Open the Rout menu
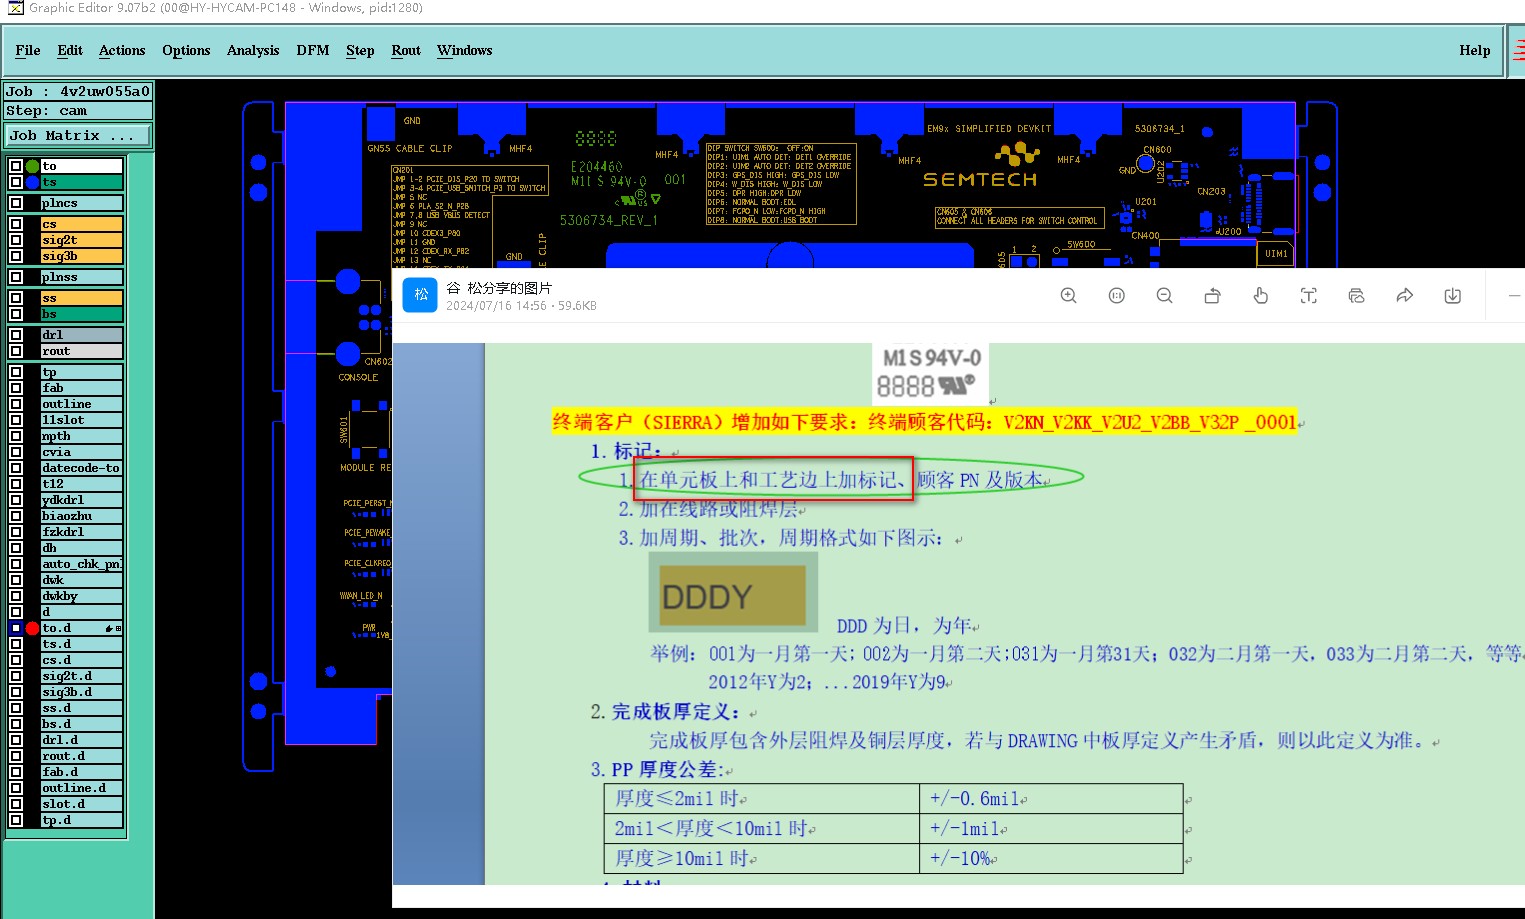Viewport: 1525px width, 919px height. click(x=406, y=50)
